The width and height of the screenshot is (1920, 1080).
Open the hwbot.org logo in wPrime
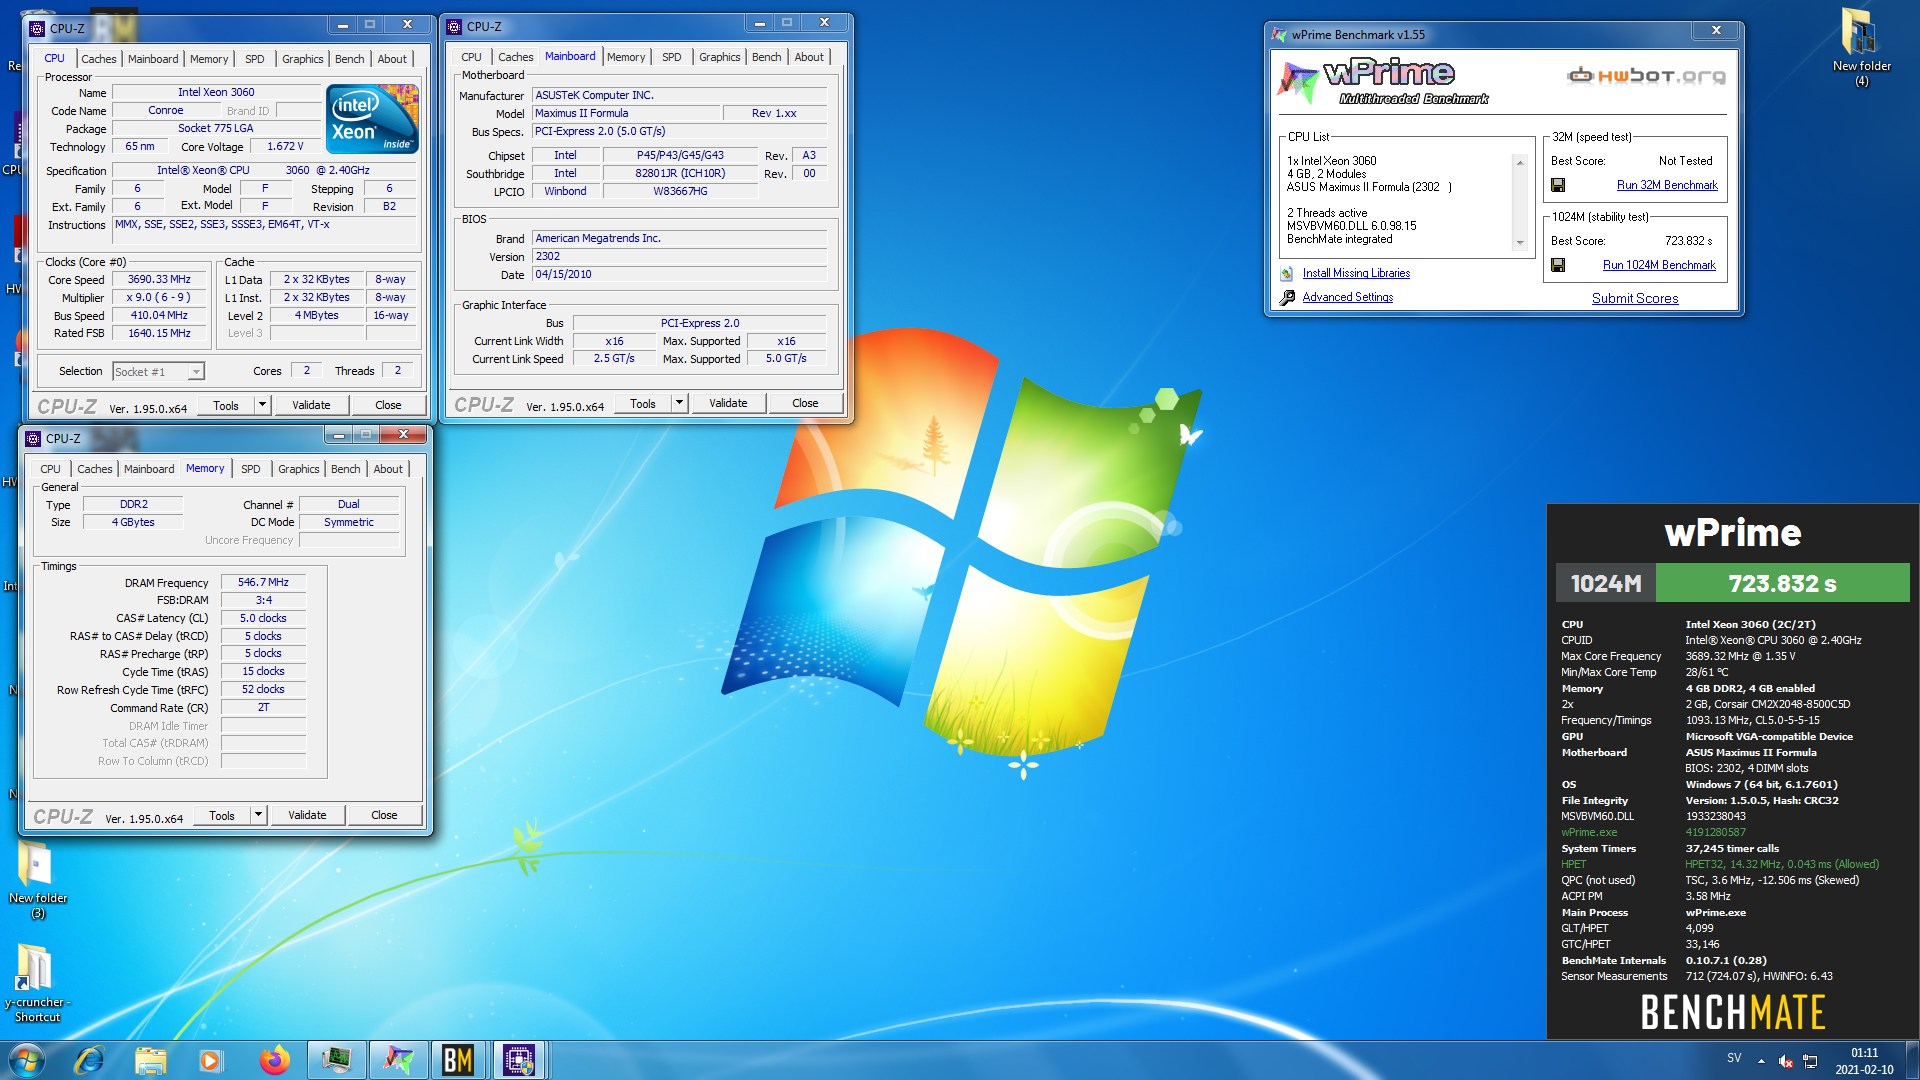pyautogui.click(x=1646, y=76)
